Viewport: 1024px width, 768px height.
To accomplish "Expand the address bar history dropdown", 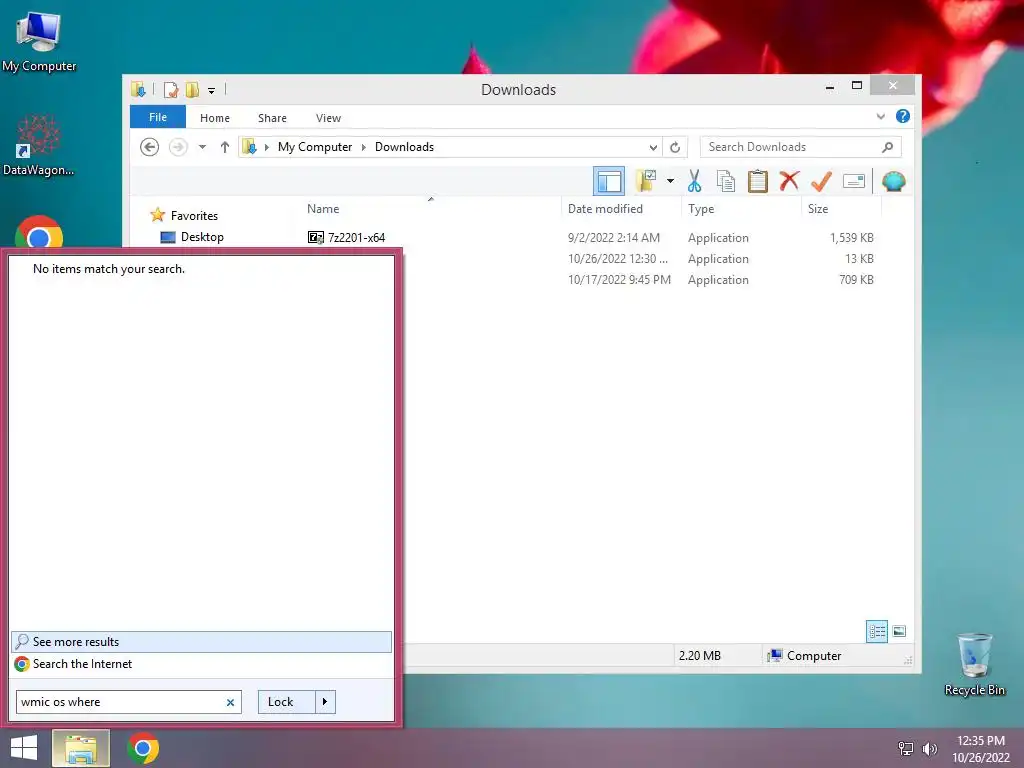I will click(652, 147).
